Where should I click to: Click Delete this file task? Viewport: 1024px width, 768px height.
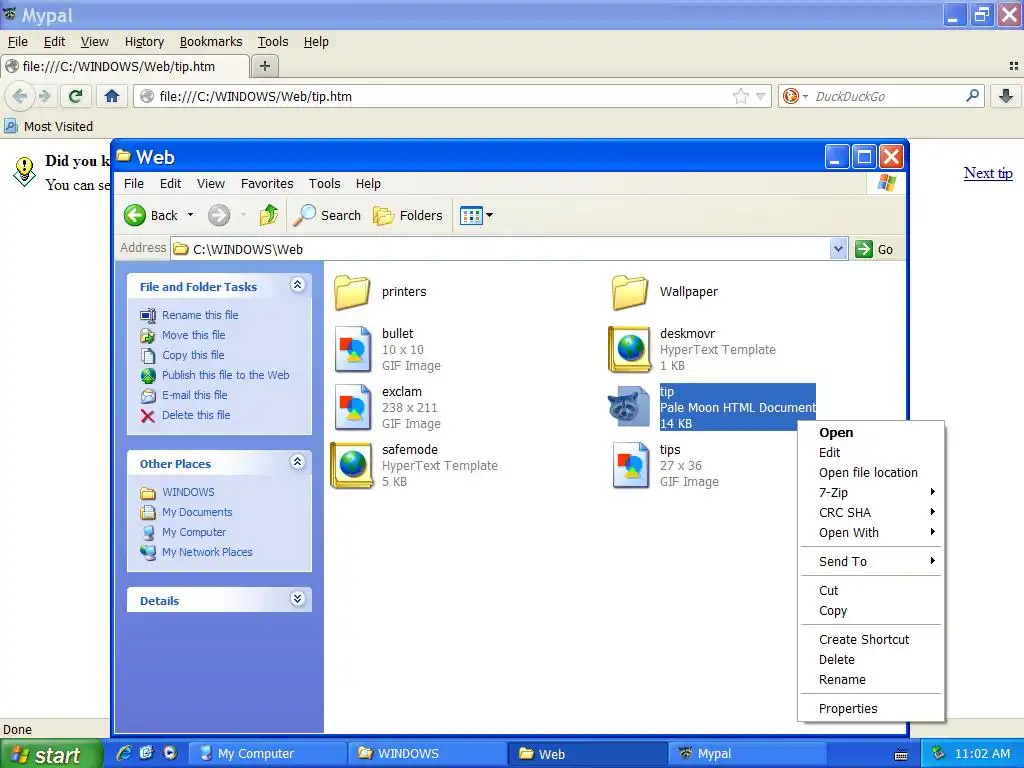click(x=196, y=415)
